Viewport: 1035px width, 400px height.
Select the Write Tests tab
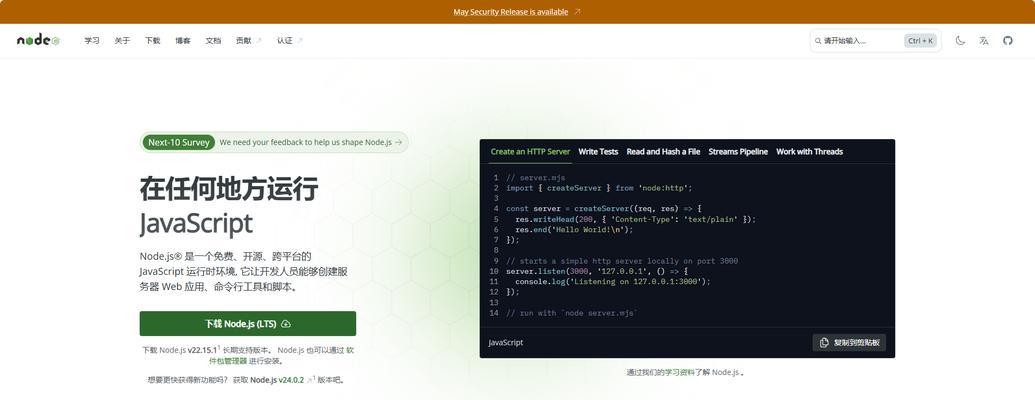coord(598,152)
